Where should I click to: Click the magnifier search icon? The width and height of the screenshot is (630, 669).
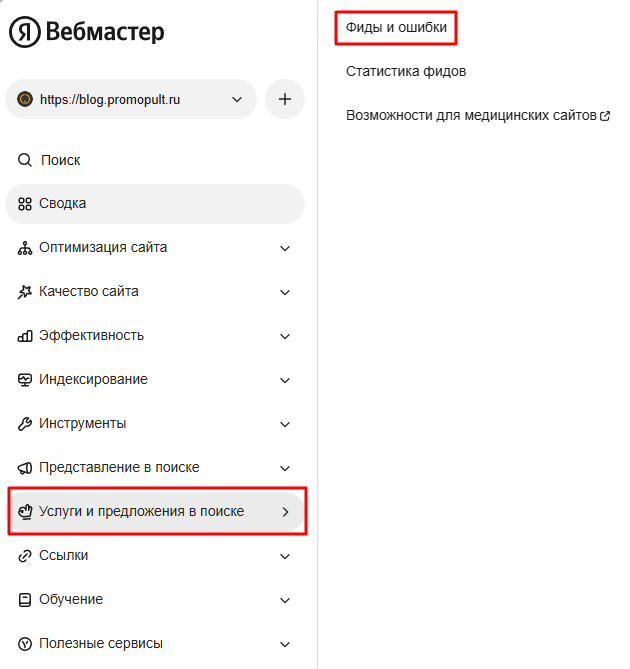pos(25,160)
